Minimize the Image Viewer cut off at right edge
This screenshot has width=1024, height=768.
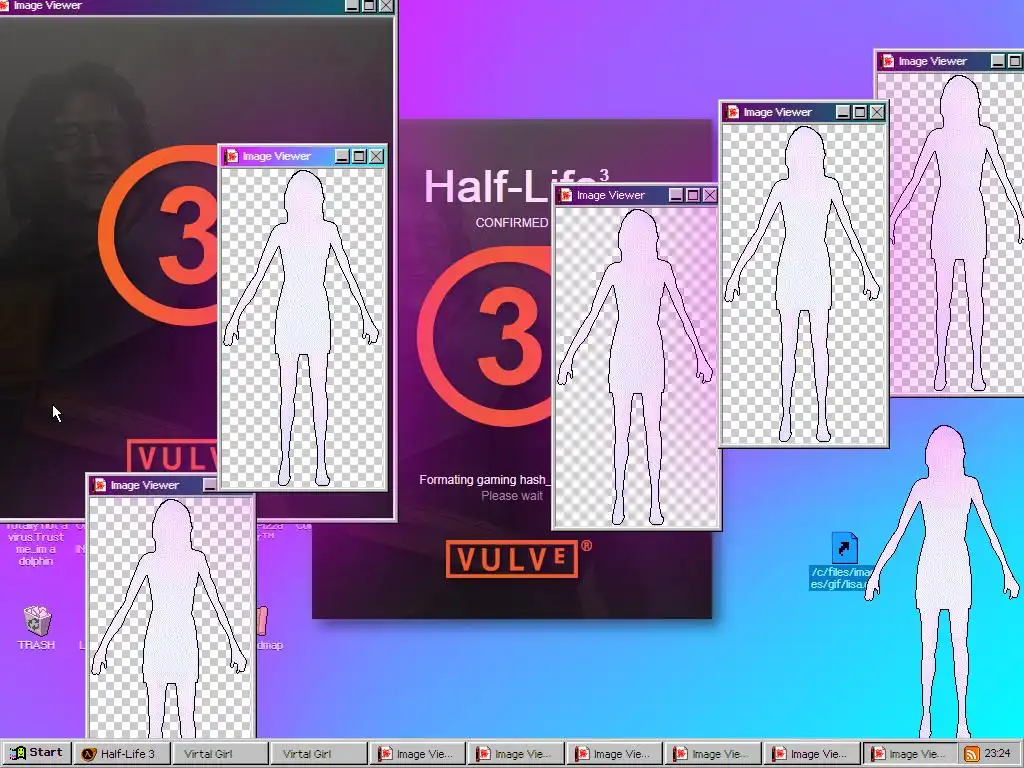(x=998, y=61)
